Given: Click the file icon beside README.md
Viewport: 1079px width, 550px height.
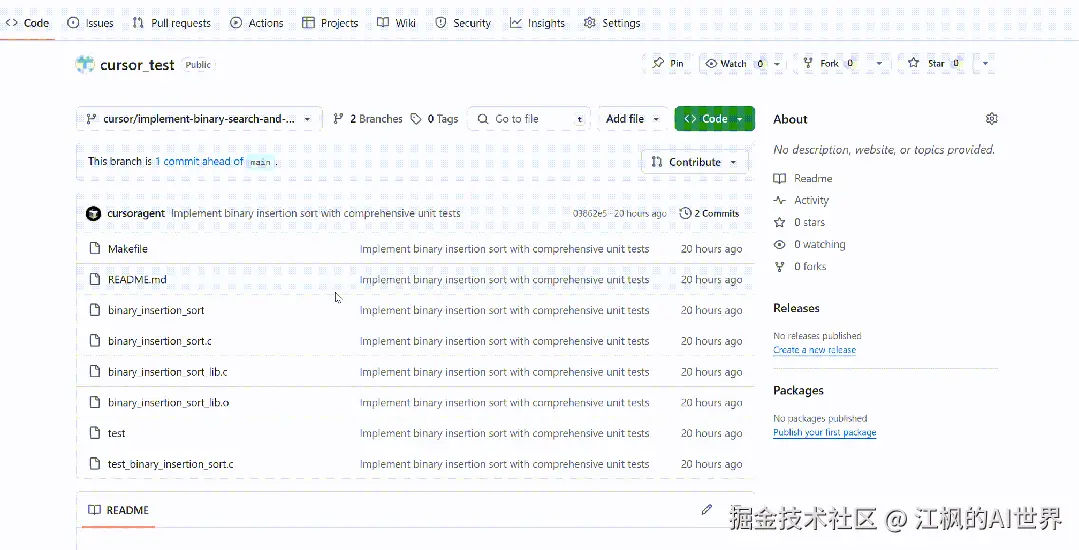Looking at the screenshot, I should (x=95, y=279).
